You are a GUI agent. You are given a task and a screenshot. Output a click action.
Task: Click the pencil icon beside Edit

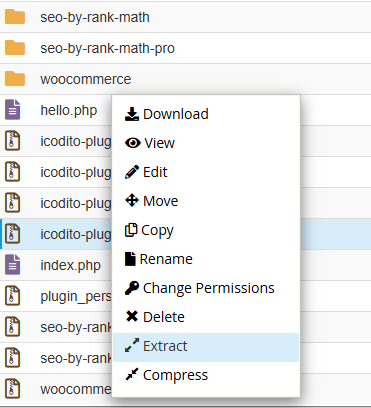(x=132, y=172)
